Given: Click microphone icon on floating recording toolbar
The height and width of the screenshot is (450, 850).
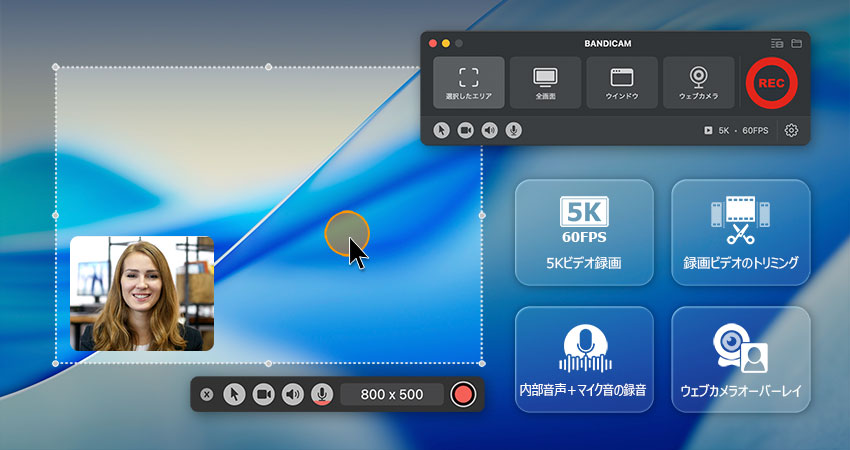Looking at the screenshot, I should tap(322, 394).
